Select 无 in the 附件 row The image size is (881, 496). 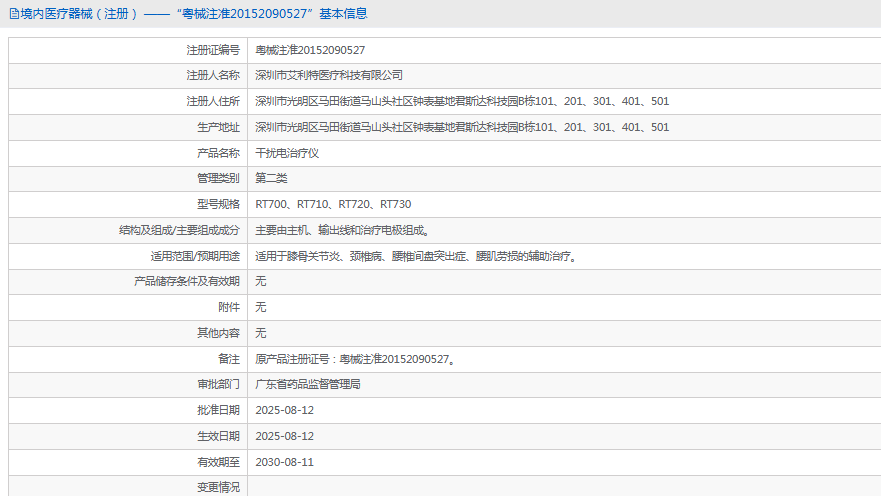click(x=261, y=307)
